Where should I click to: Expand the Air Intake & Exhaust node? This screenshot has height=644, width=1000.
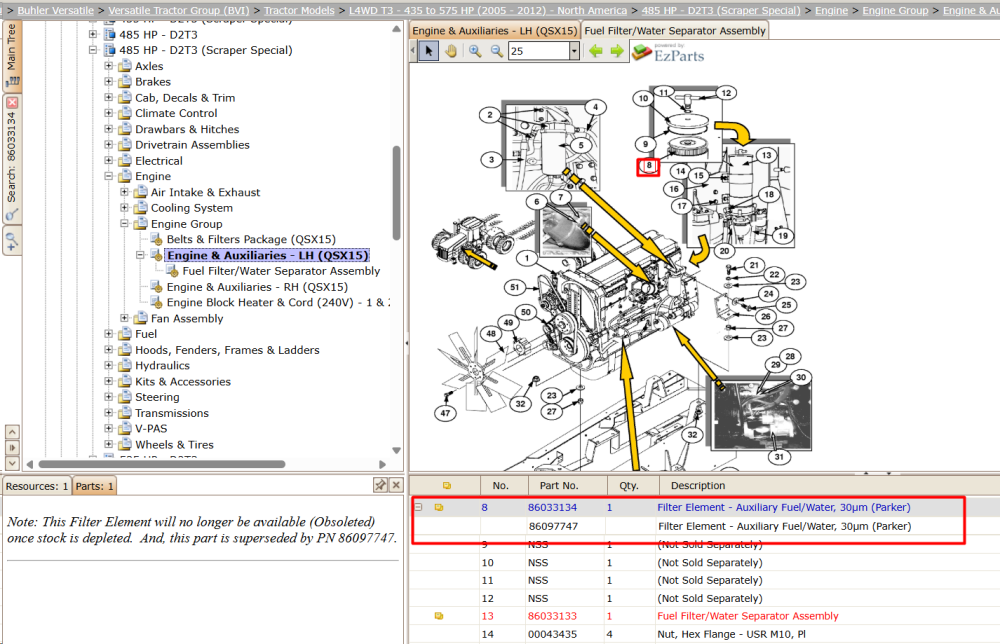coord(124,192)
